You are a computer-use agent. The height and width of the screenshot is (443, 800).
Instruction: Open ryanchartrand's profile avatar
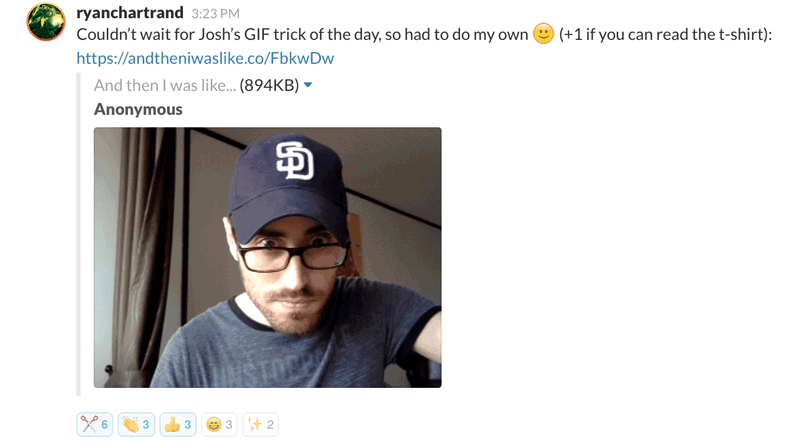click(x=46, y=21)
